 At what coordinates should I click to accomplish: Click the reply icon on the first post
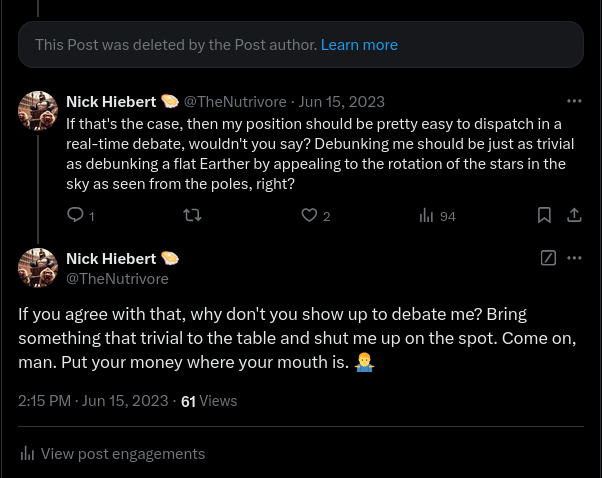tap(74, 215)
